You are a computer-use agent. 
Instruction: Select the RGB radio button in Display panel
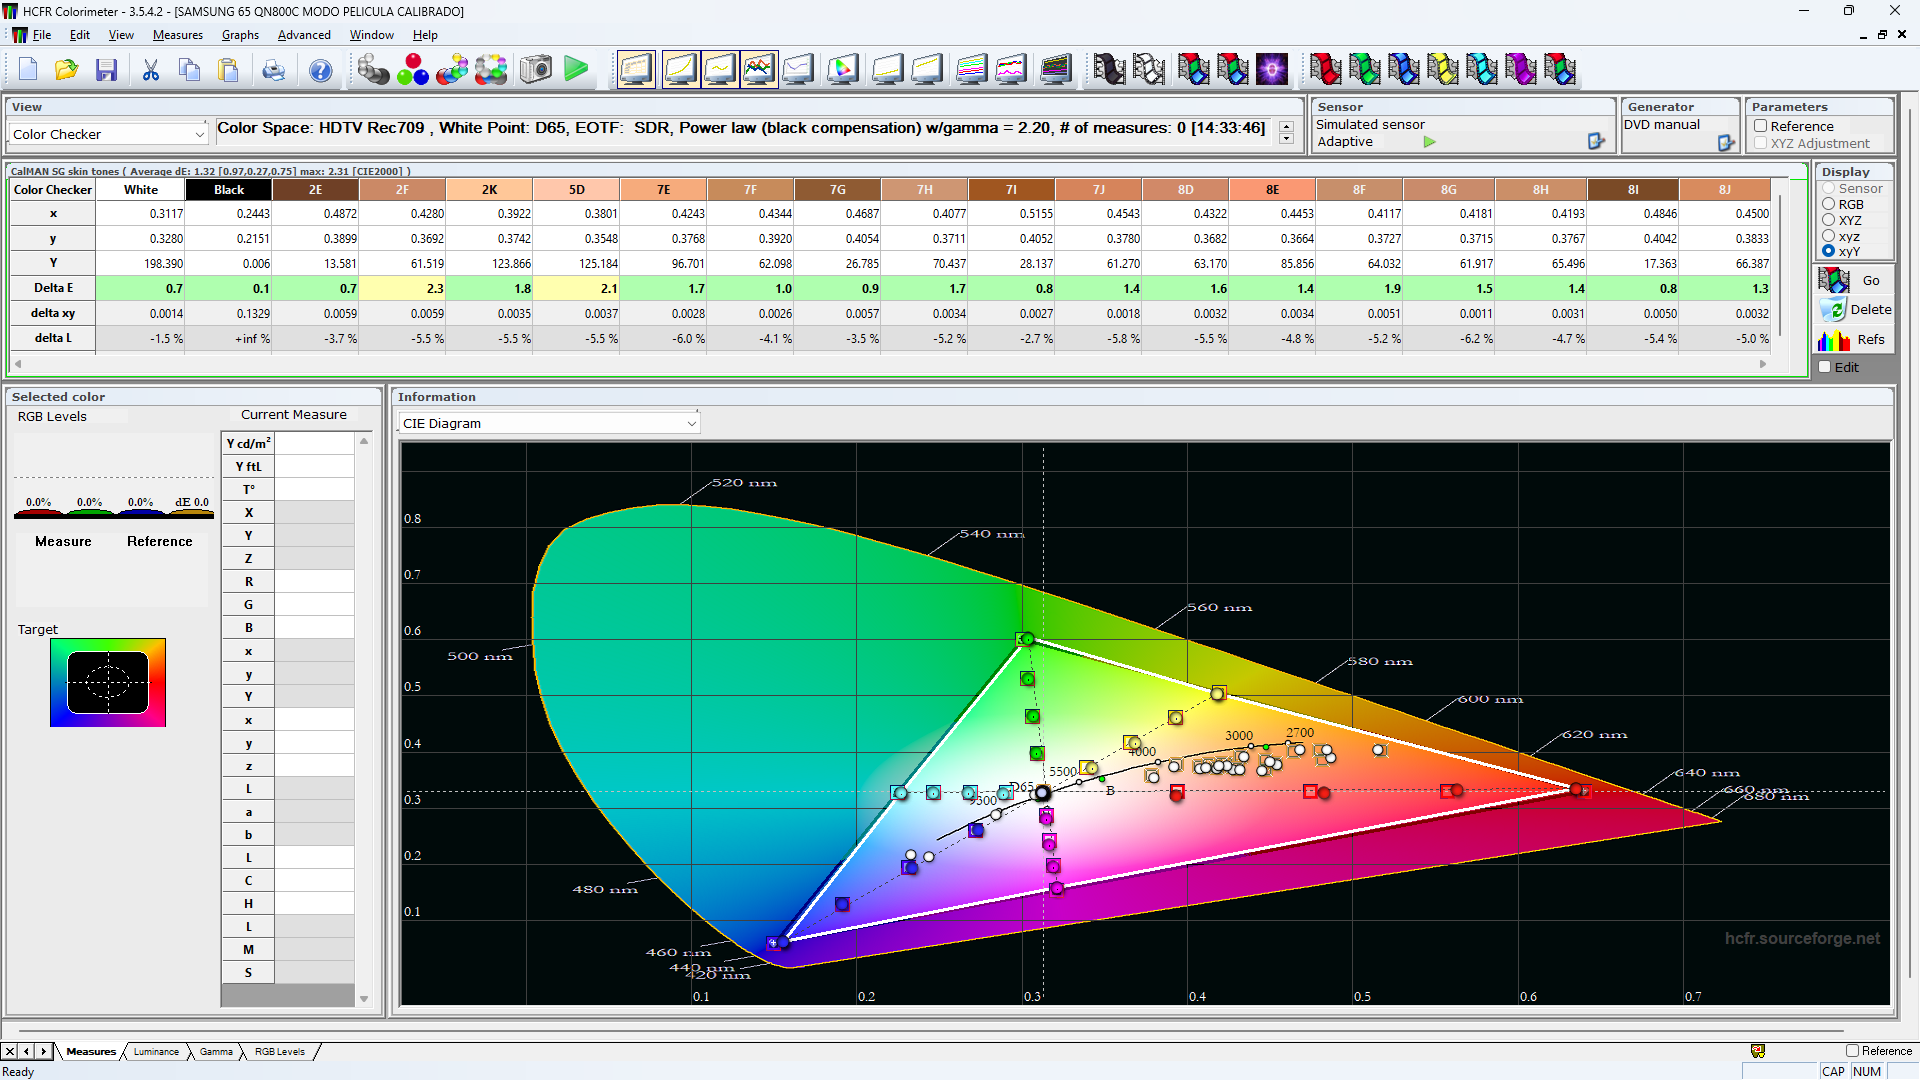coord(1827,204)
